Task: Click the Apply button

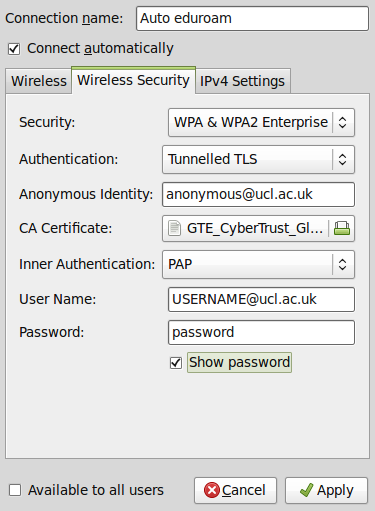Action: coord(326,490)
